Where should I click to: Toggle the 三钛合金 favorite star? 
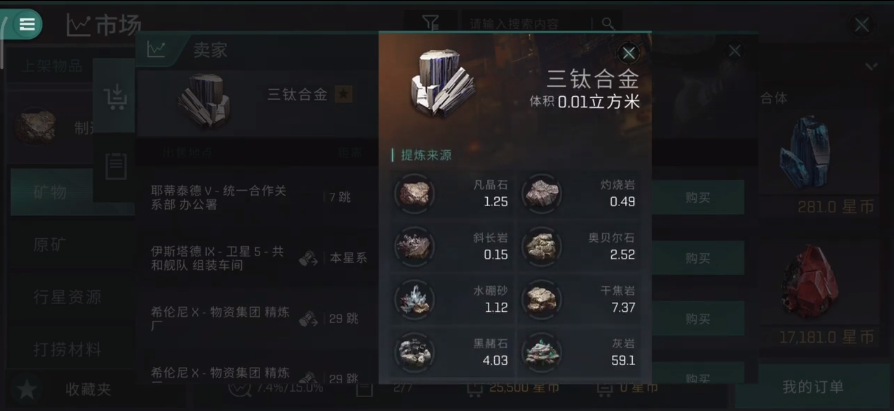(x=343, y=95)
